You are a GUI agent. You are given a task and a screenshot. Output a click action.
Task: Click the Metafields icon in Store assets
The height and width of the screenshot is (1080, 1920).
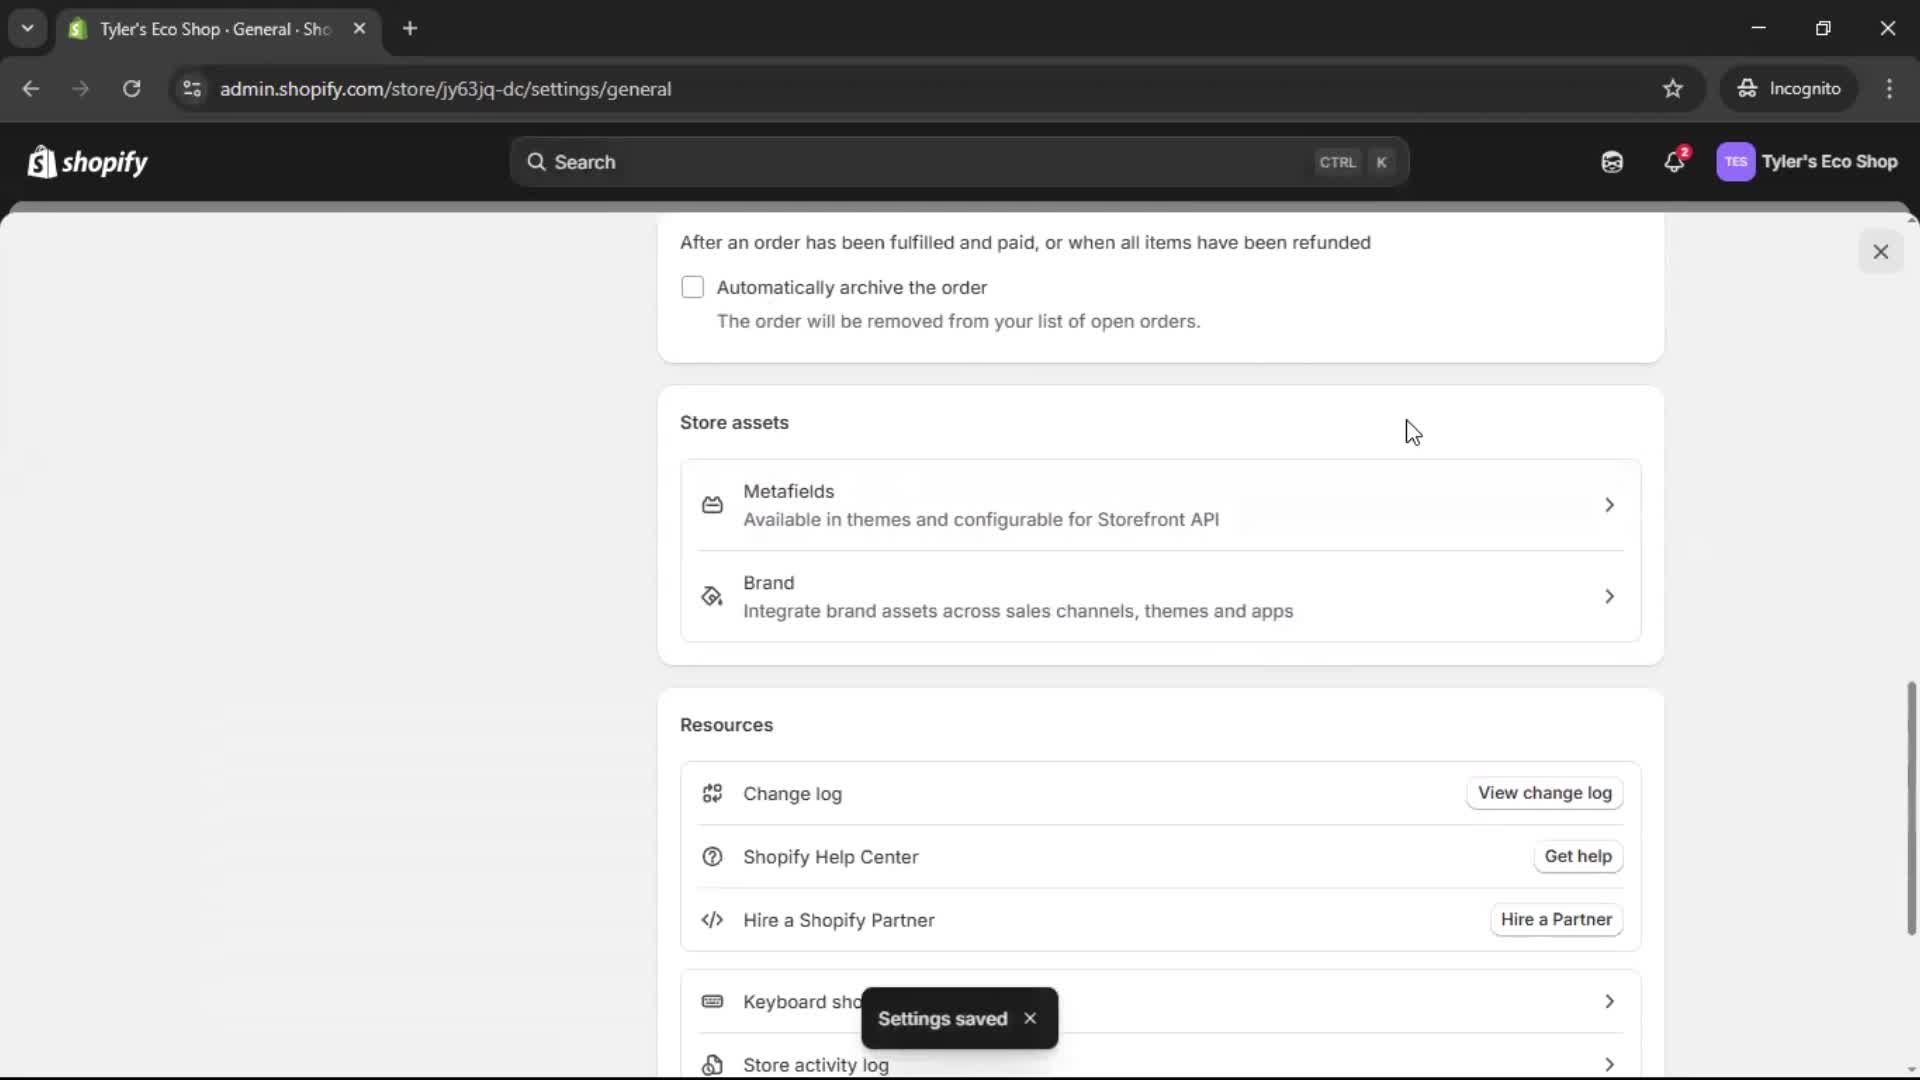[x=712, y=505]
